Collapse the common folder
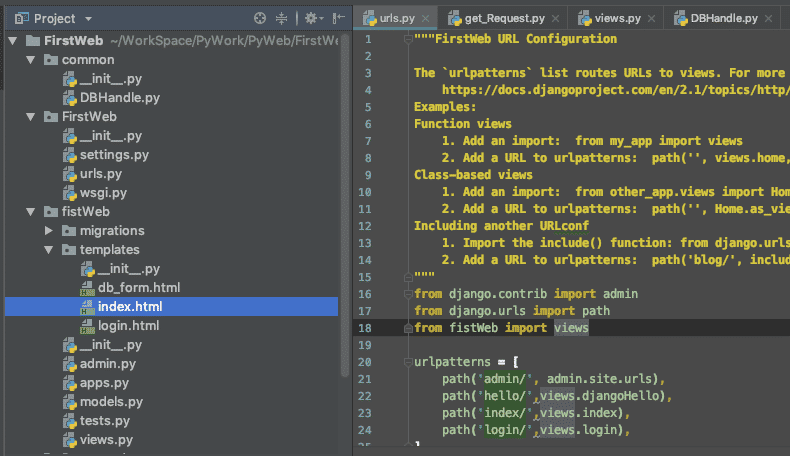The width and height of the screenshot is (790, 456). [31, 60]
